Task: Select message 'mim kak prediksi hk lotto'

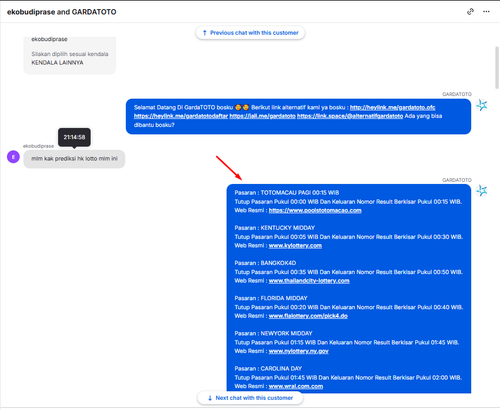Action: [x=74, y=159]
